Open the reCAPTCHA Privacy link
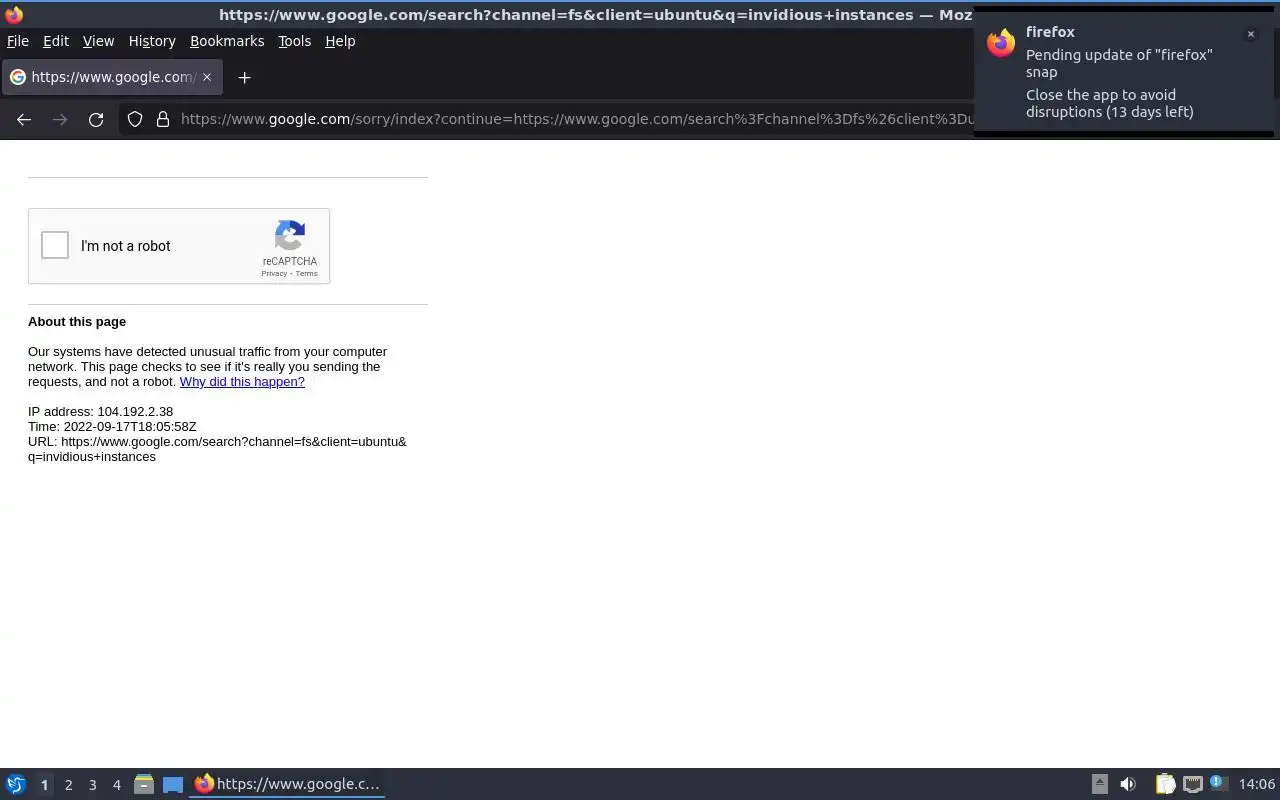Screen dimensions: 1280x800 point(274,273)
